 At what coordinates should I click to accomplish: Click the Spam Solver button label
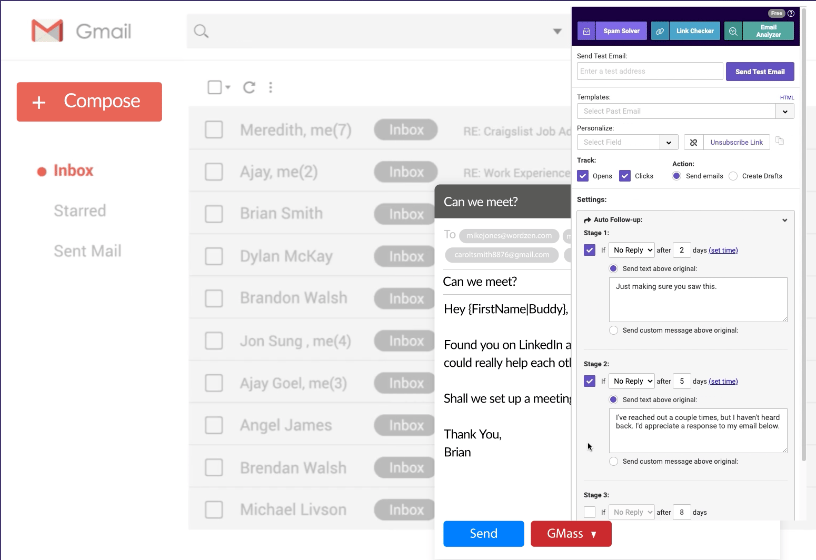621,31
